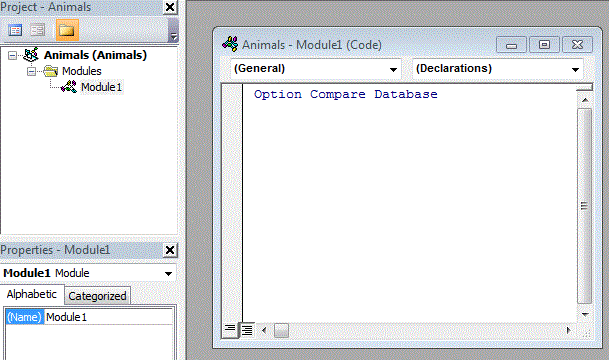This screenshot has height=360, width=609.
Task: Click the View Code icon in Project toolbar
Action: click(x=16, y=30)
